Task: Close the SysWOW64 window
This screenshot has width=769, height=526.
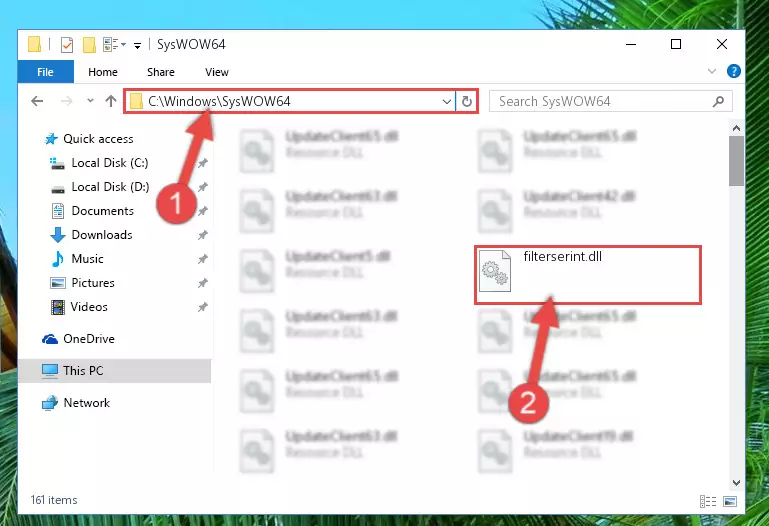Action: tap(721, 44)
